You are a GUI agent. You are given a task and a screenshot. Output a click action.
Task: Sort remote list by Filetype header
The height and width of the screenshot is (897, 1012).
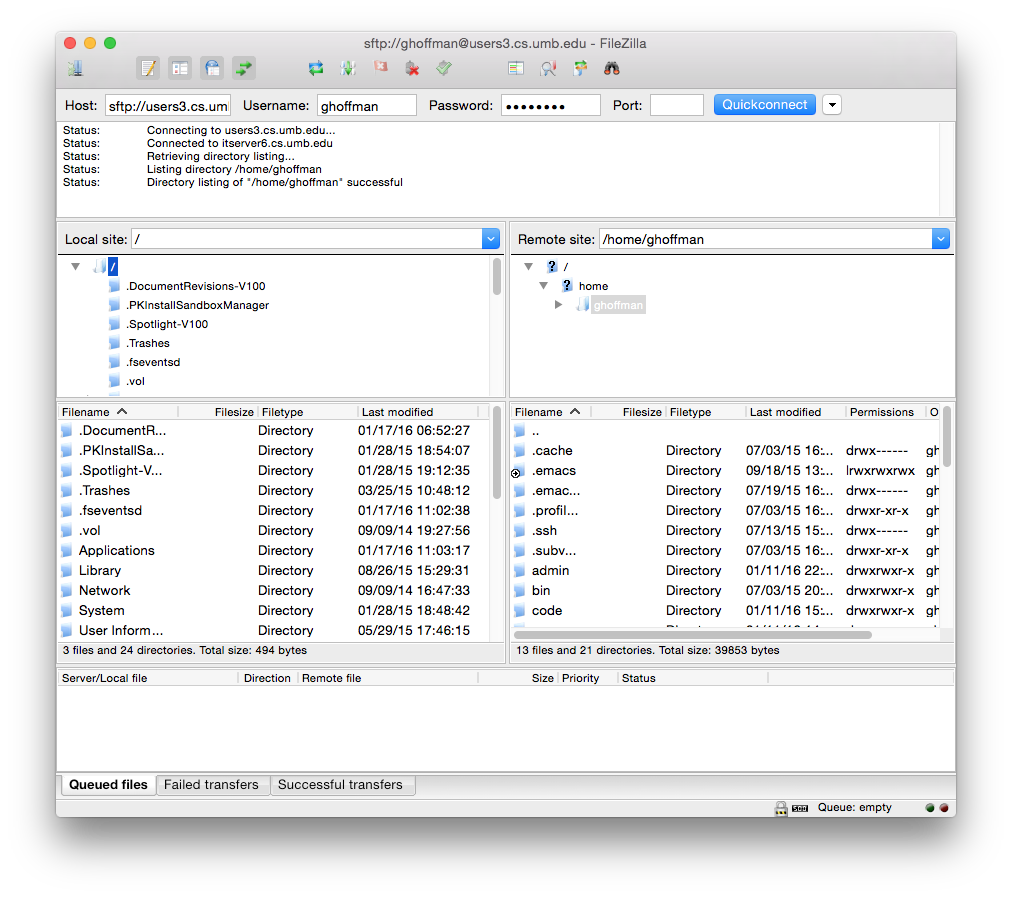(x=705, y=412)
